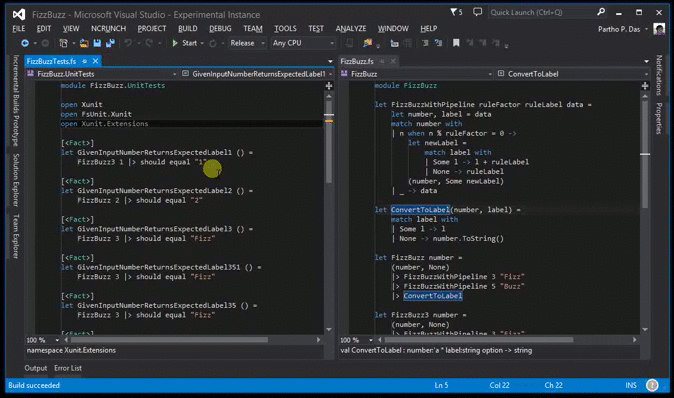Click the Redo arrow icon
Screen dimensions: 674x398
[x=149, y=43]
